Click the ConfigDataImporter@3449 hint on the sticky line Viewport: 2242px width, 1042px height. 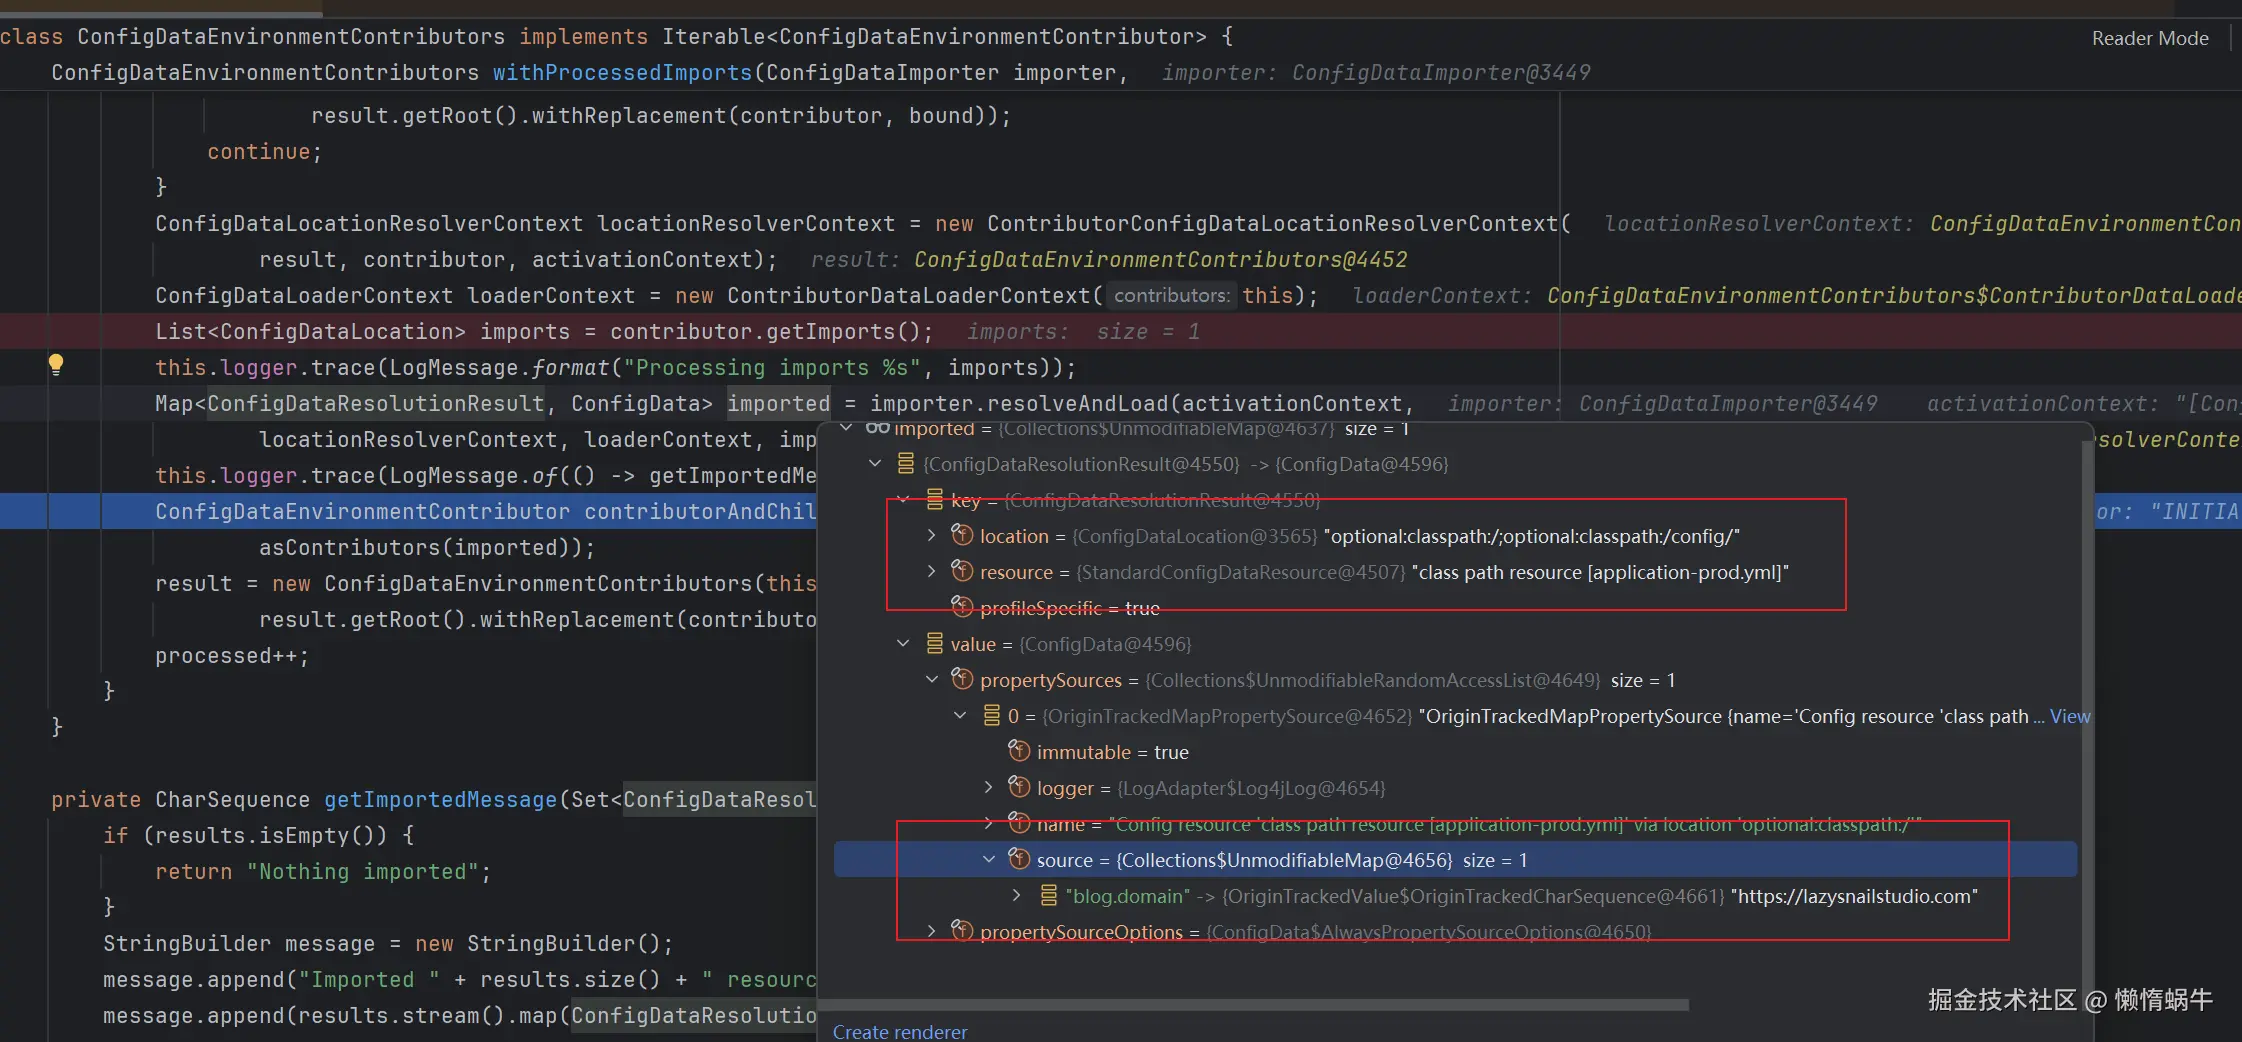(x=1441, y=73)
